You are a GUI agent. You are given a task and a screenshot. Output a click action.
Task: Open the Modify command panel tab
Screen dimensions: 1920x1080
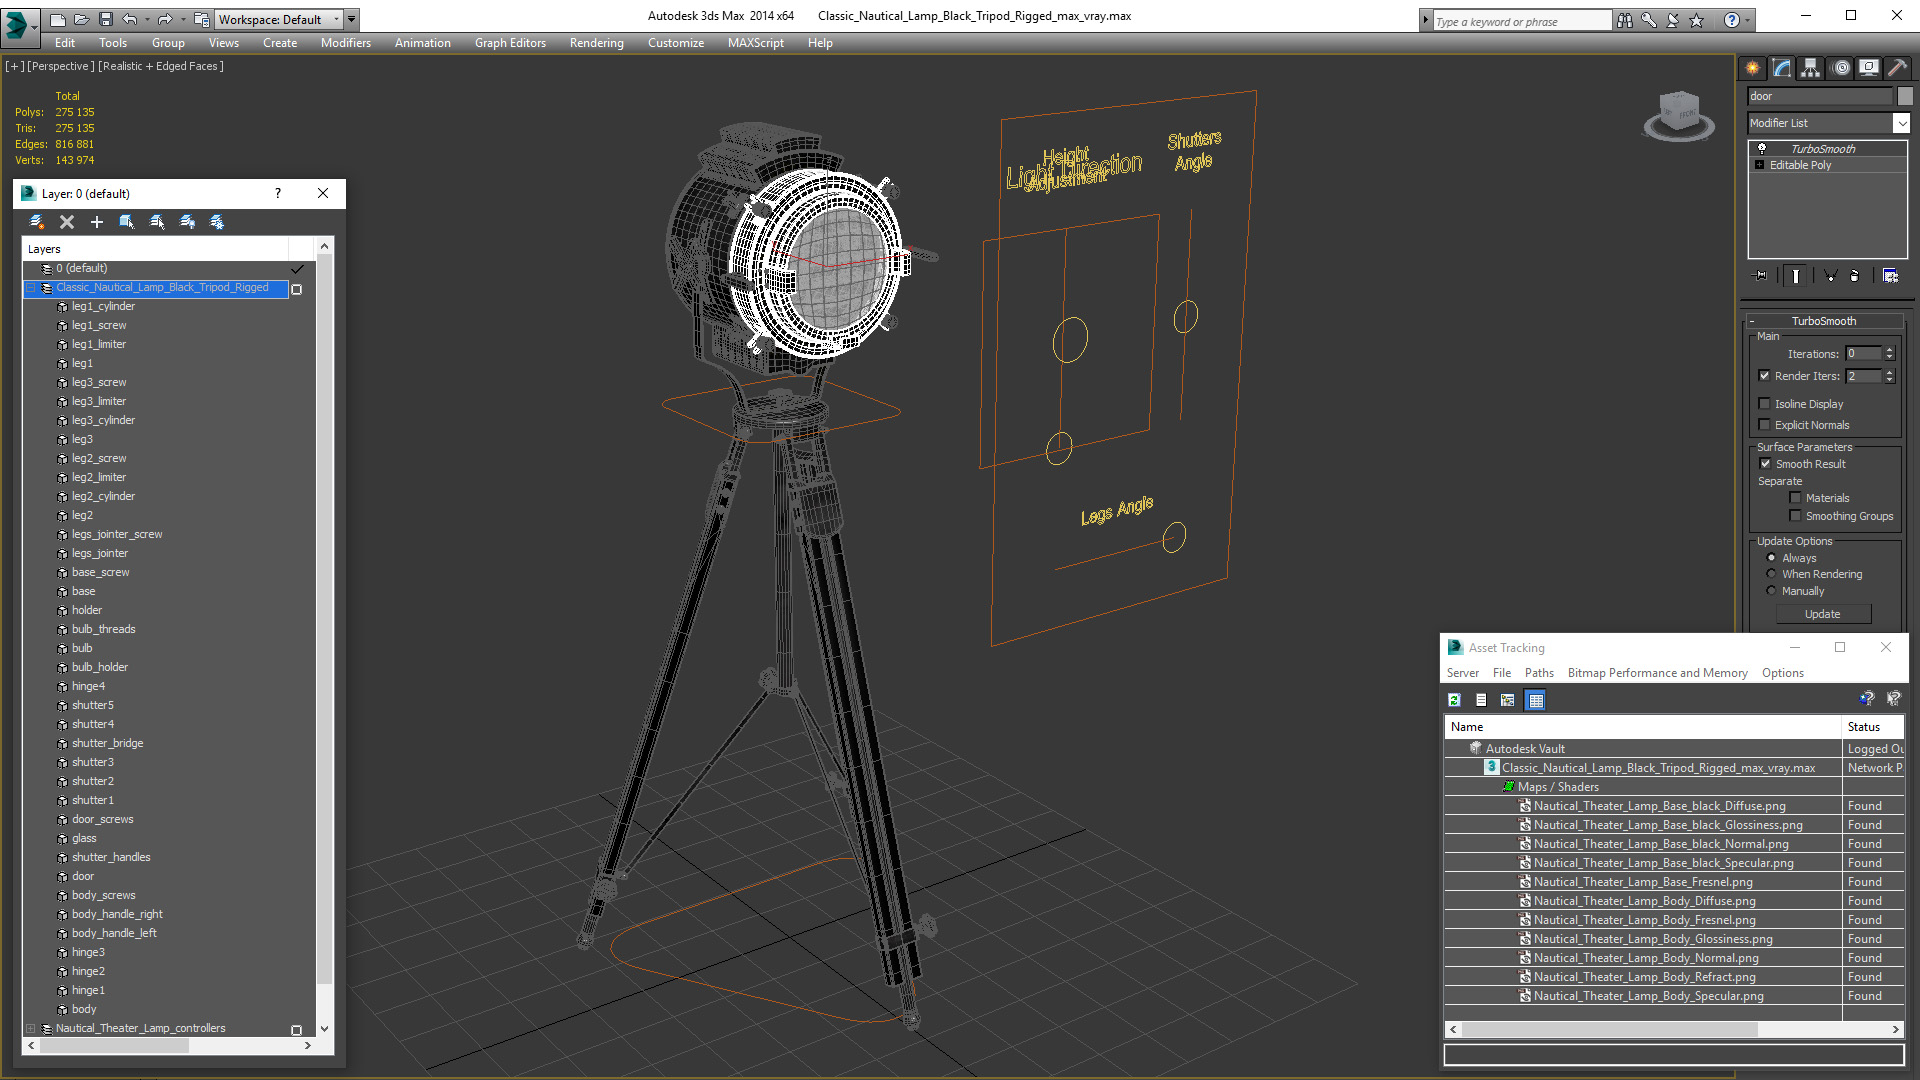click(x=1782, y=68)
